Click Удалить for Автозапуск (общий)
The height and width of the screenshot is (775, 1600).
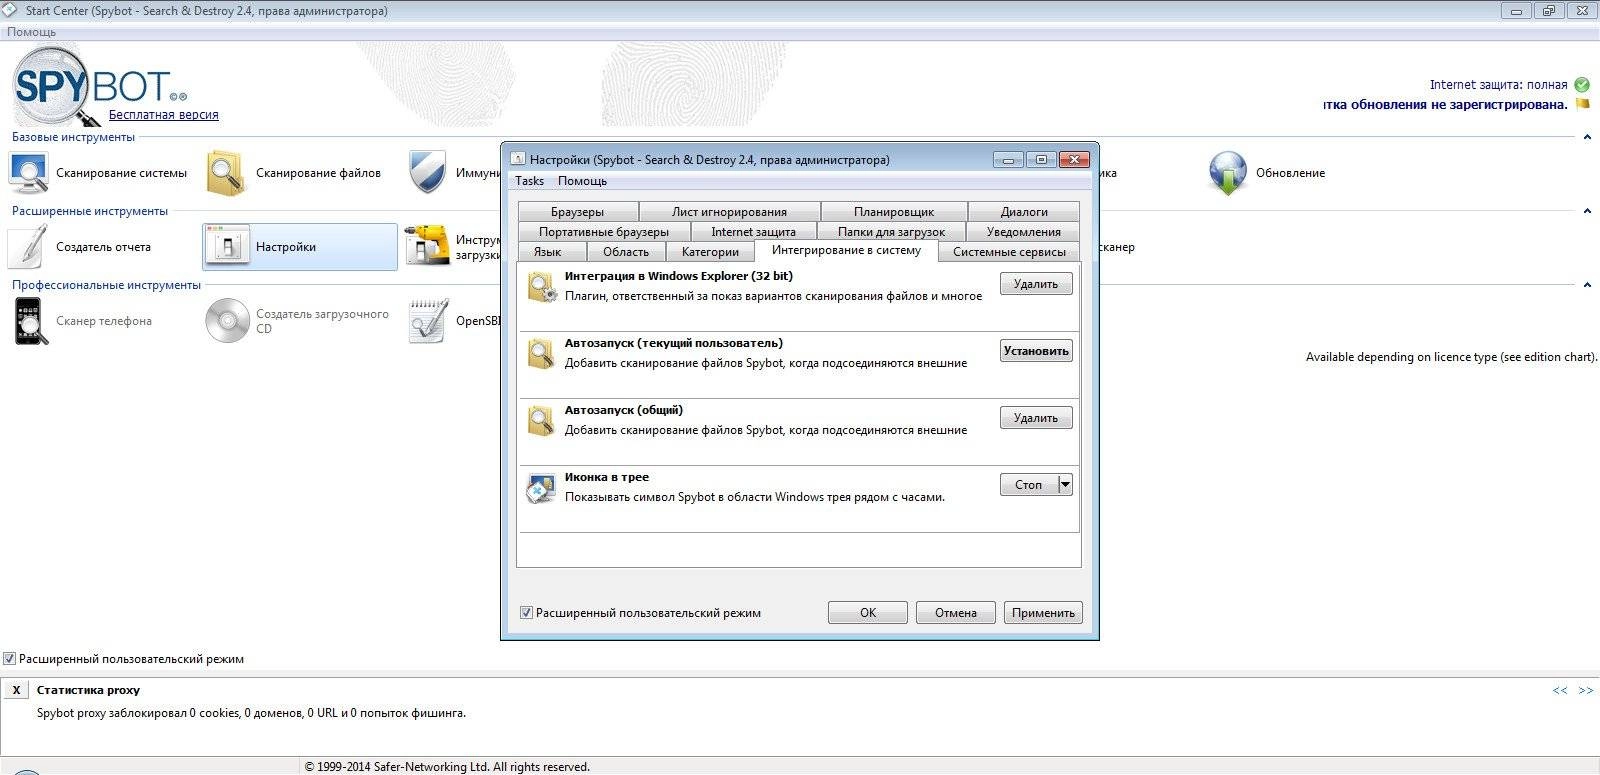[1036, 418]
